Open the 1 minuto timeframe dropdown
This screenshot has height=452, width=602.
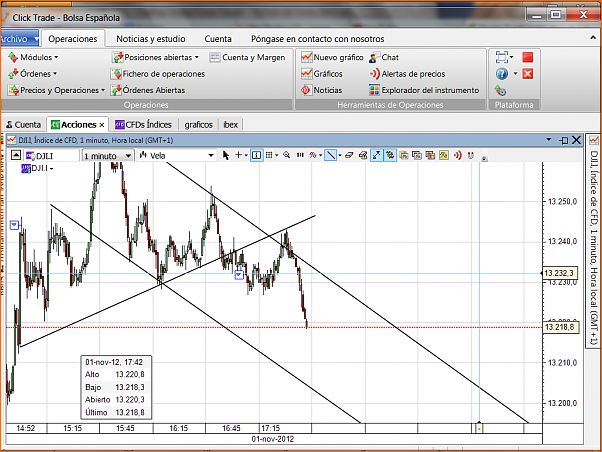pyautogui.click(x=108, y=156)
